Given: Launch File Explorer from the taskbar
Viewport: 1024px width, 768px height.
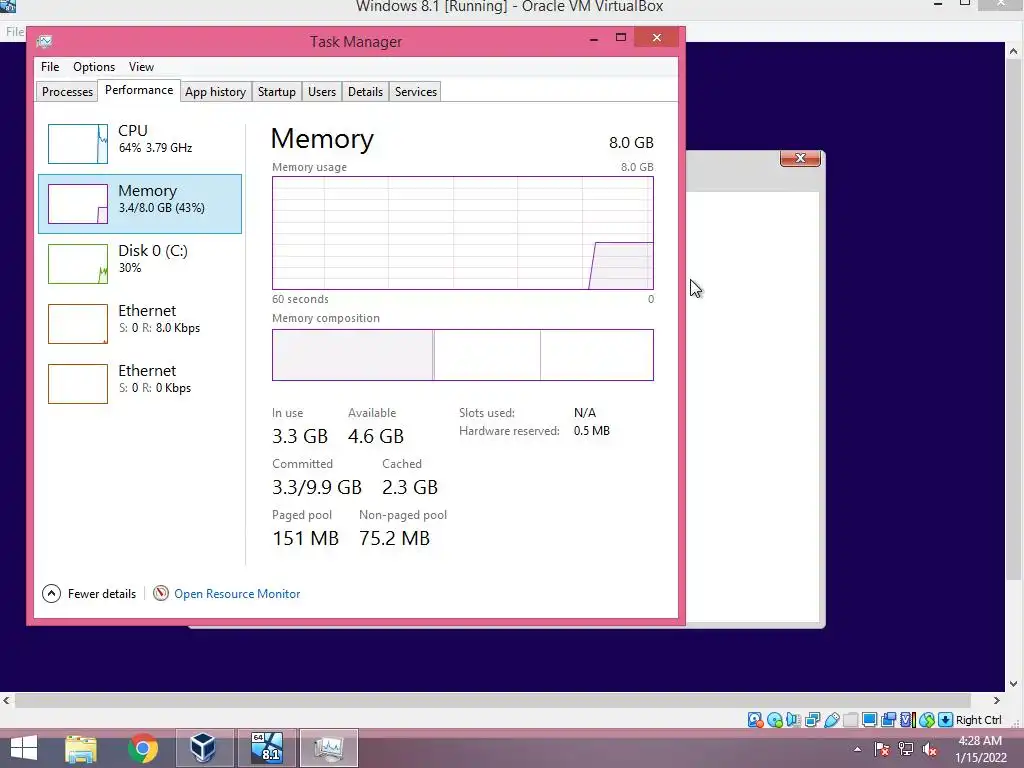Looking at the screenshot, I should click(x=81, y=748).
